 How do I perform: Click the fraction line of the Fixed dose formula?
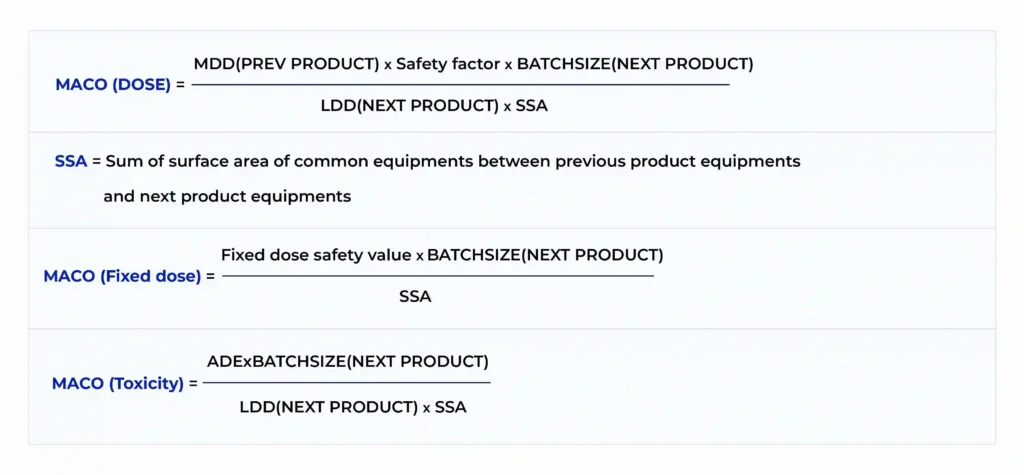click(437, 276)
